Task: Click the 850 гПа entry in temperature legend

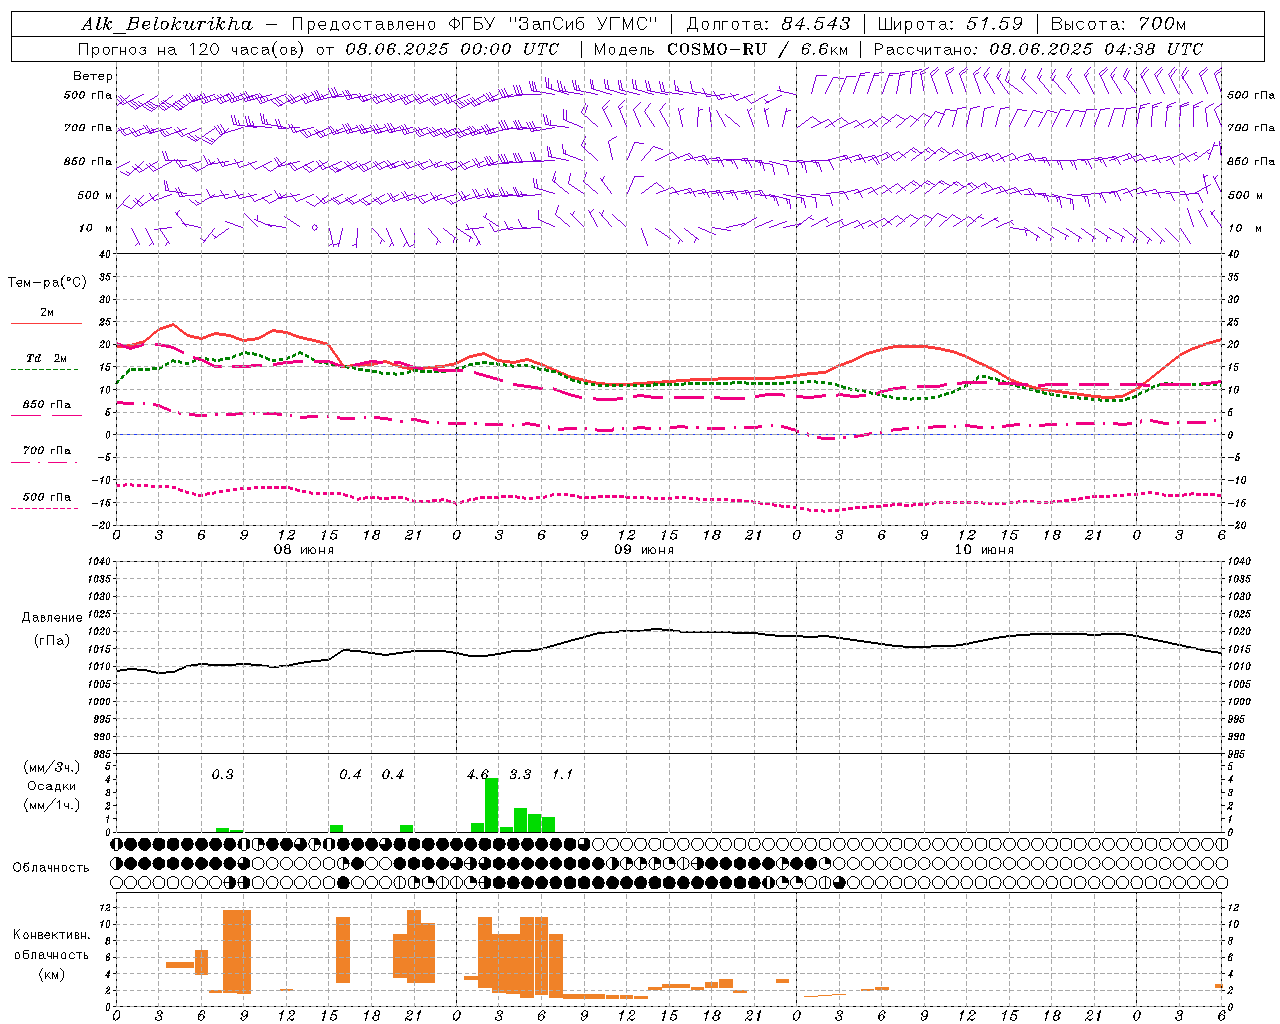Action: pos(46,405)
